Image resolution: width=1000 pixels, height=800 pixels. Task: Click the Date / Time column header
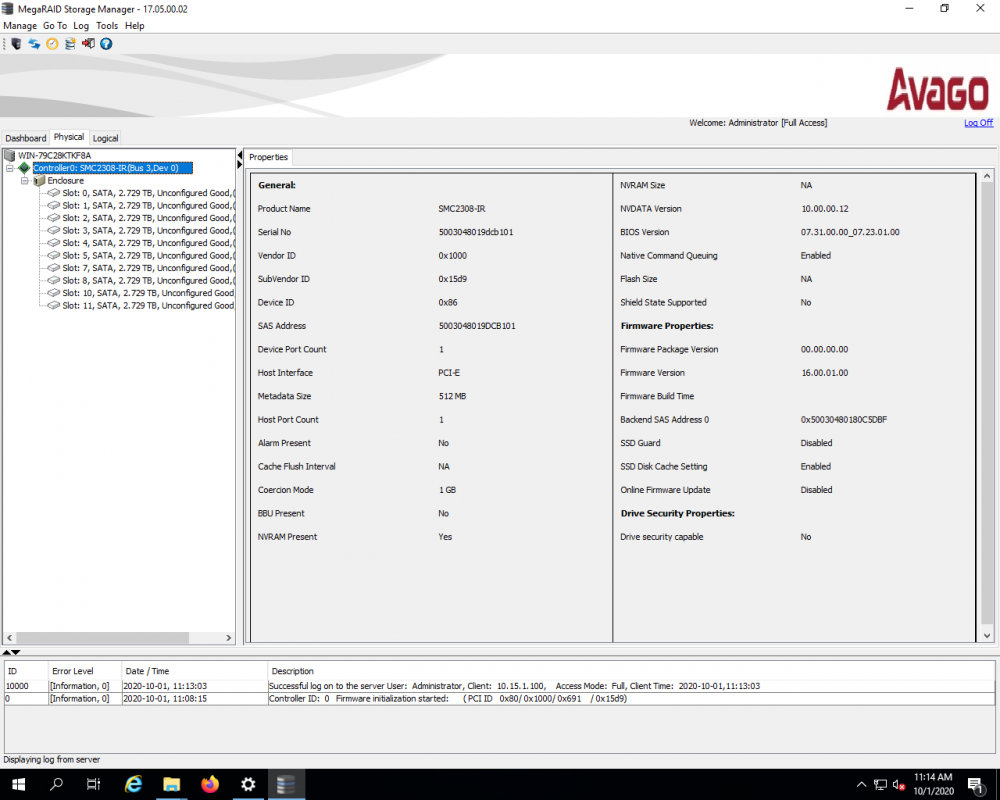(194, 671)
